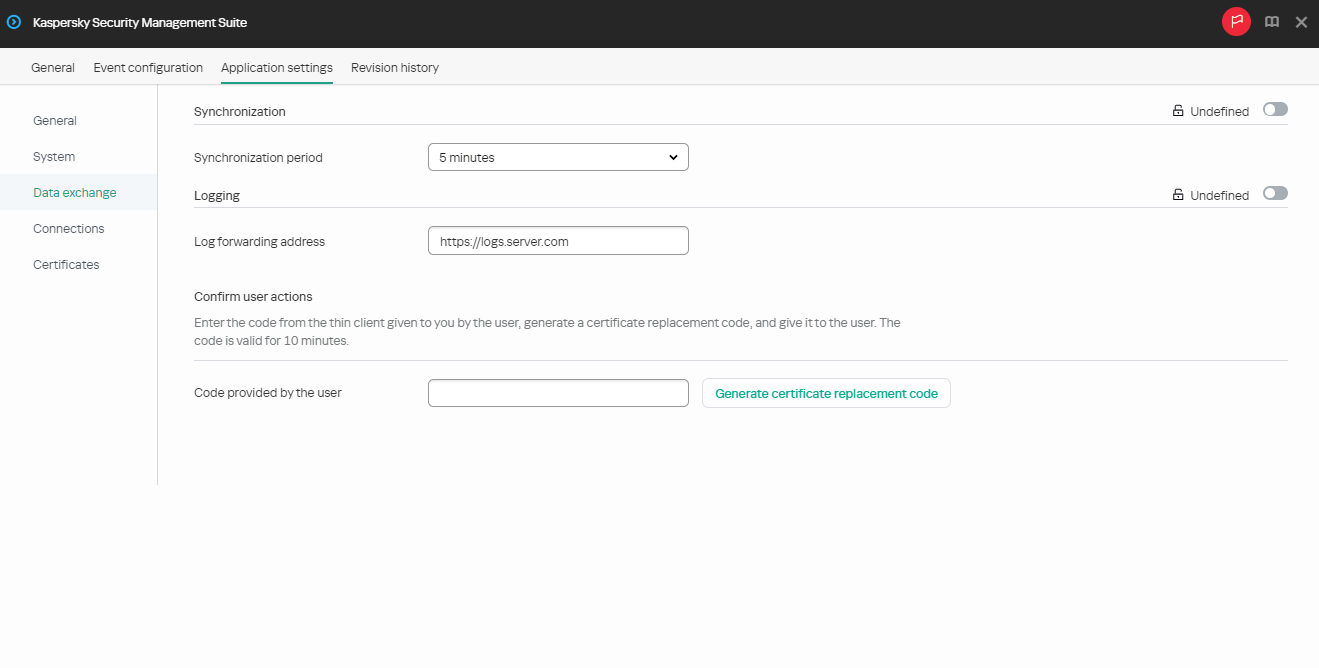The width and height of the screenshot is (1319, 668).
Task: Click the lock icon next to Logging
Action: 1178,193
